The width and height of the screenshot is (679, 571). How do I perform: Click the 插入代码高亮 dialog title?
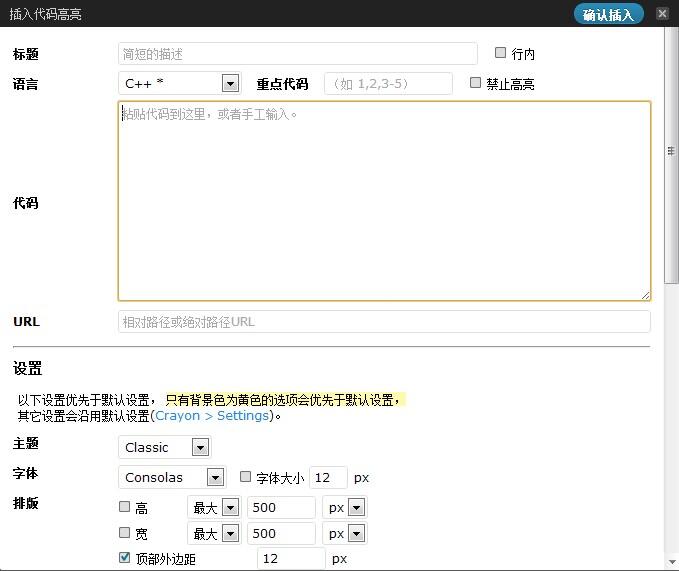pos(45,14)
